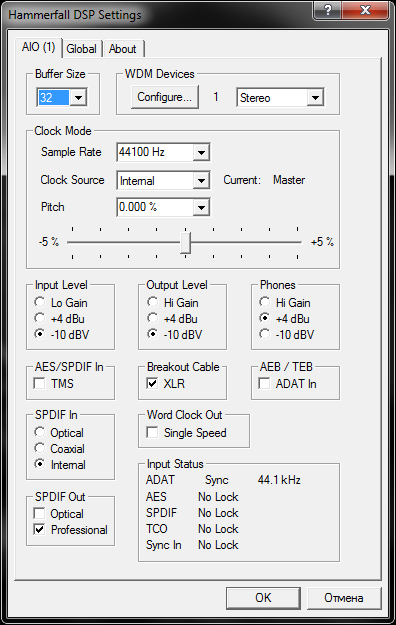
Task: Click the -5 % pitch label
Action: coord(49,242)
